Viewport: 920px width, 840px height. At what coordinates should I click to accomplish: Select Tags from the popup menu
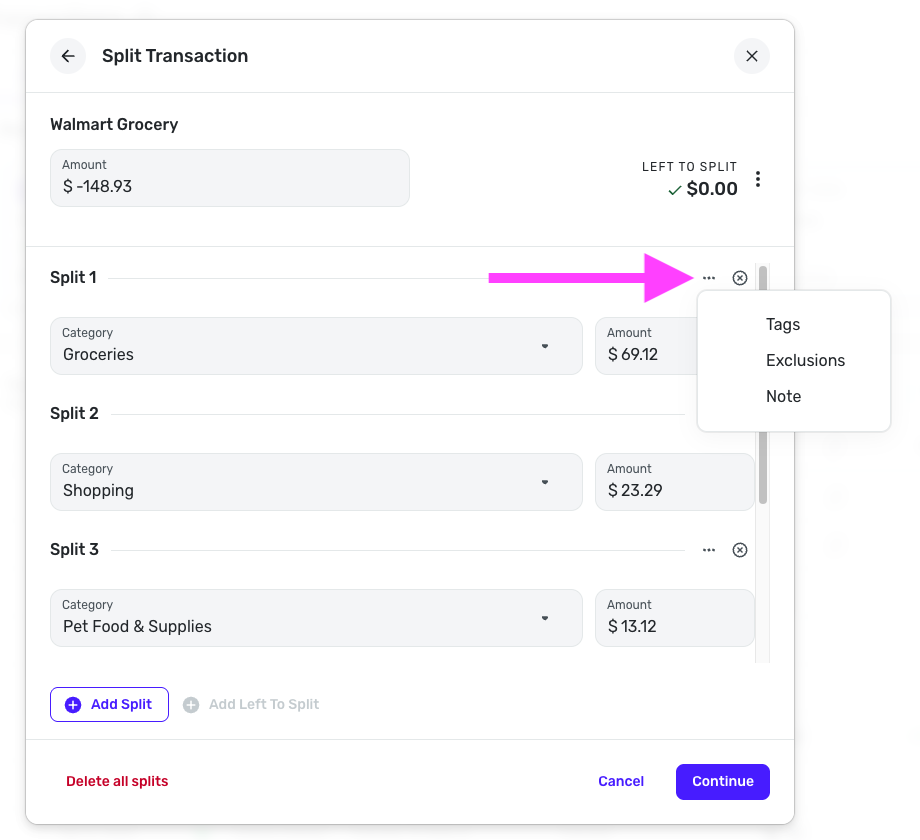[783, 325]
